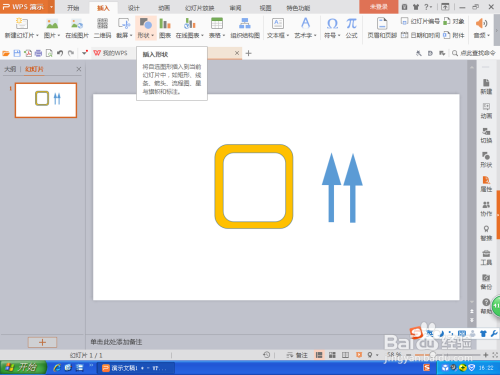
Task: Switch to Normal view in status bar
Action: (x=319, y=355)
